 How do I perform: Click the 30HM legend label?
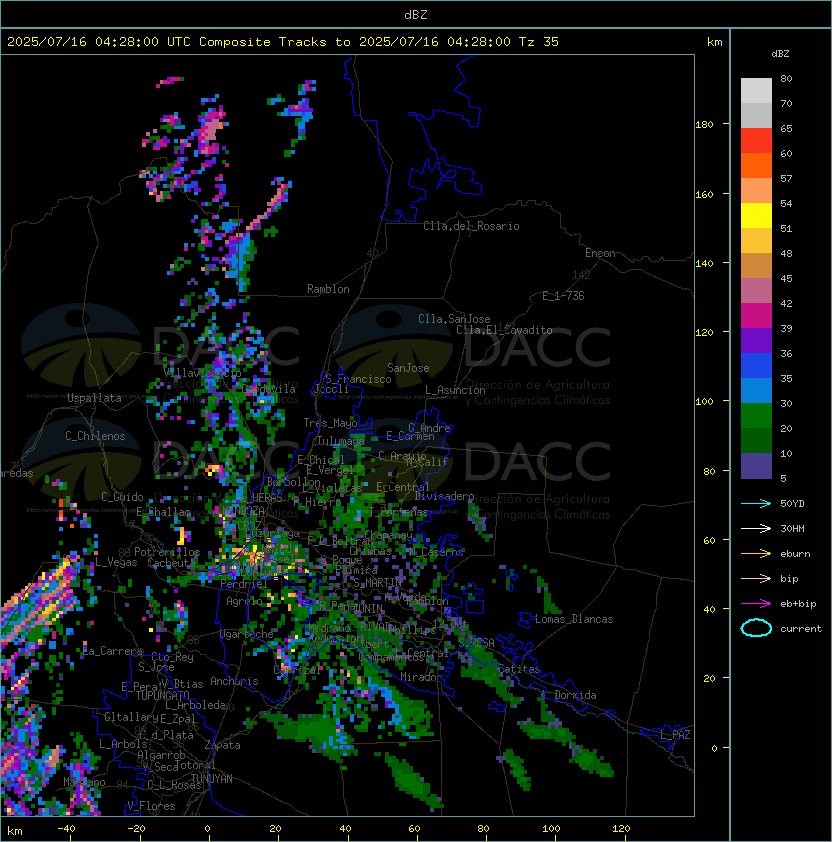pyautogui.click(x=792, y=528)
